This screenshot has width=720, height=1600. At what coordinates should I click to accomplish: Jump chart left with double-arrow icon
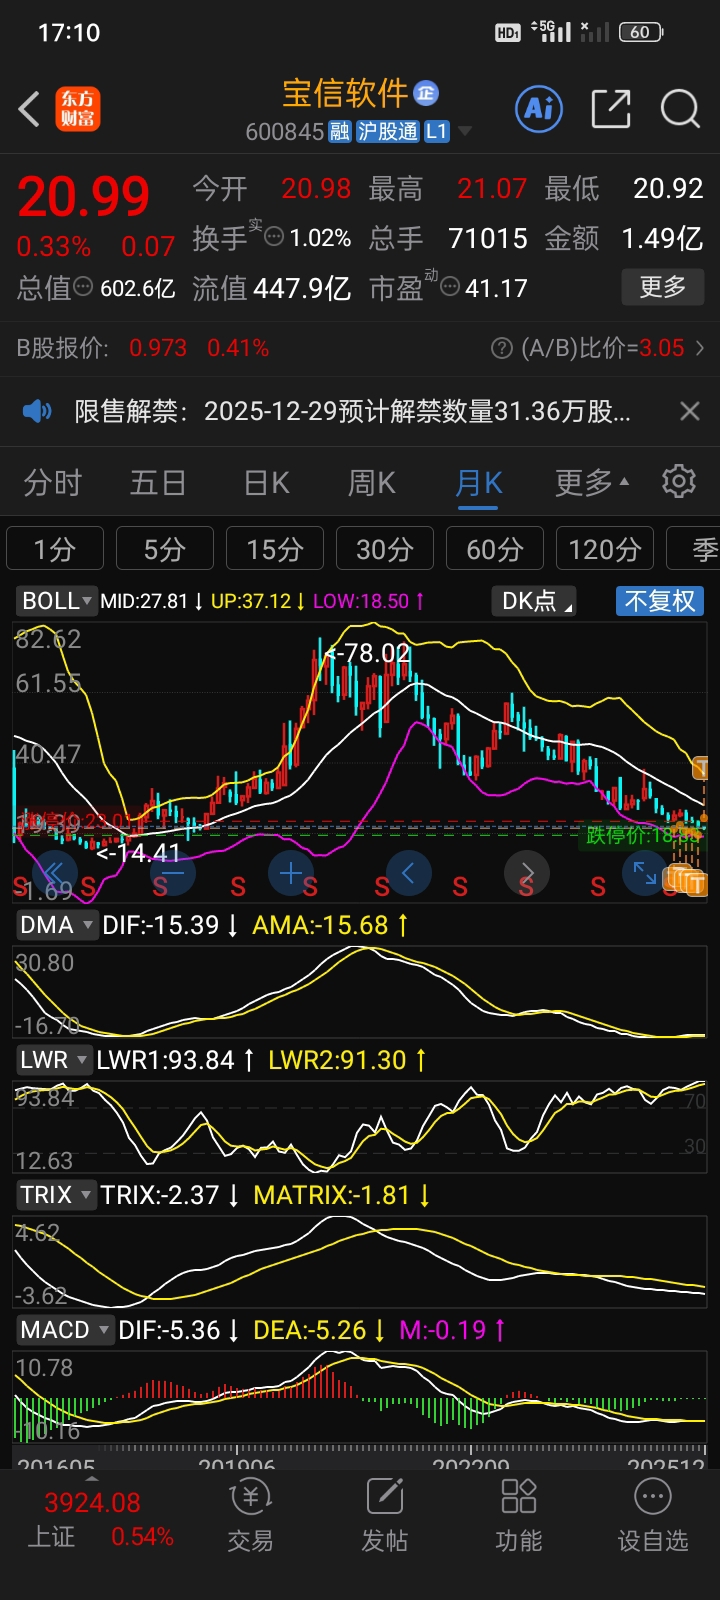coord(55,873)
